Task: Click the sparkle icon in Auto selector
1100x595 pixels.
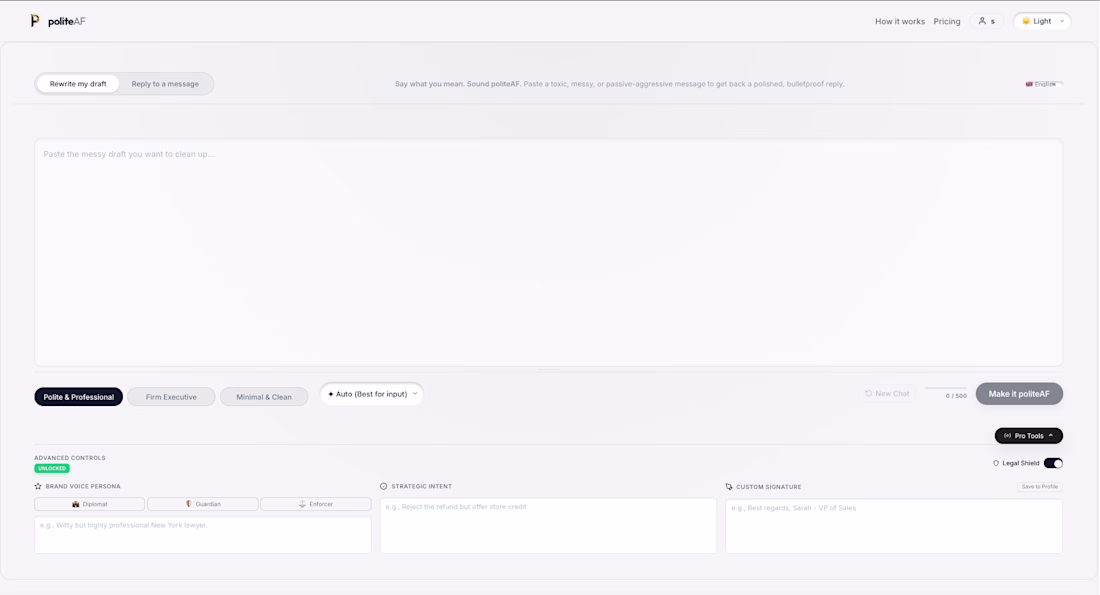Action: [x=330, y=394]
